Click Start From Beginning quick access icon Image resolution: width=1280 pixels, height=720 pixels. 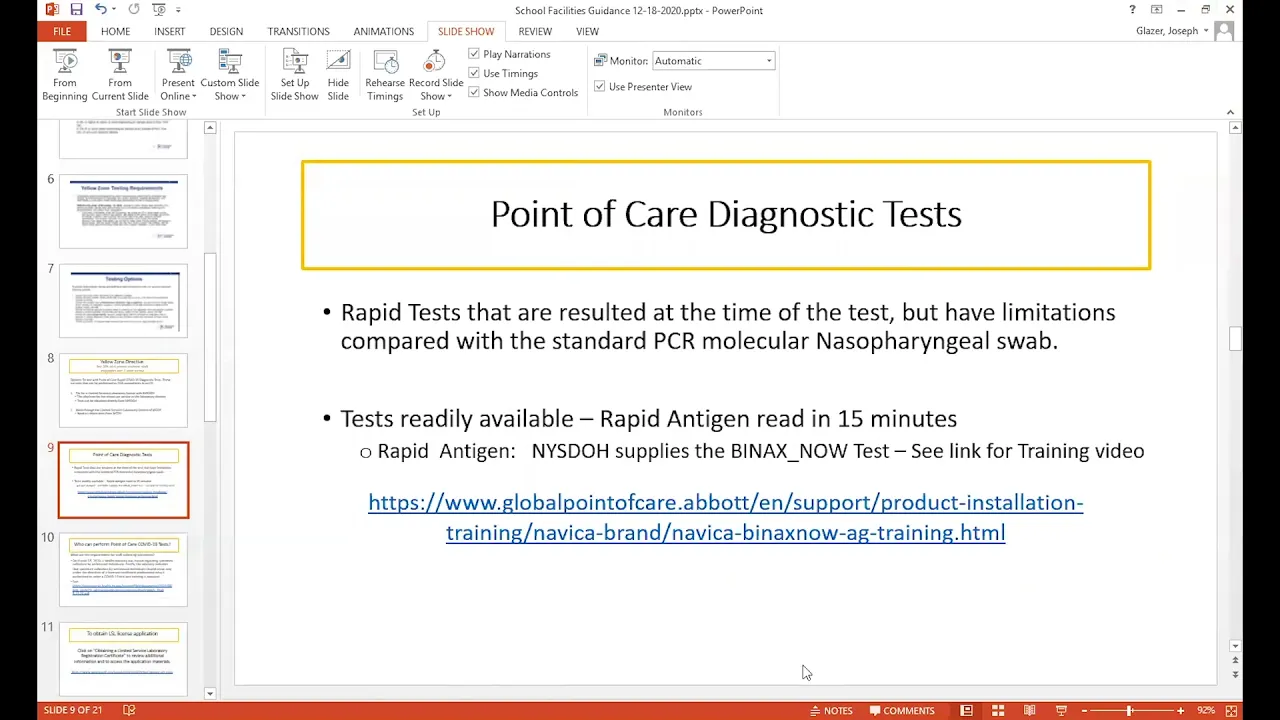coord(159,10)
